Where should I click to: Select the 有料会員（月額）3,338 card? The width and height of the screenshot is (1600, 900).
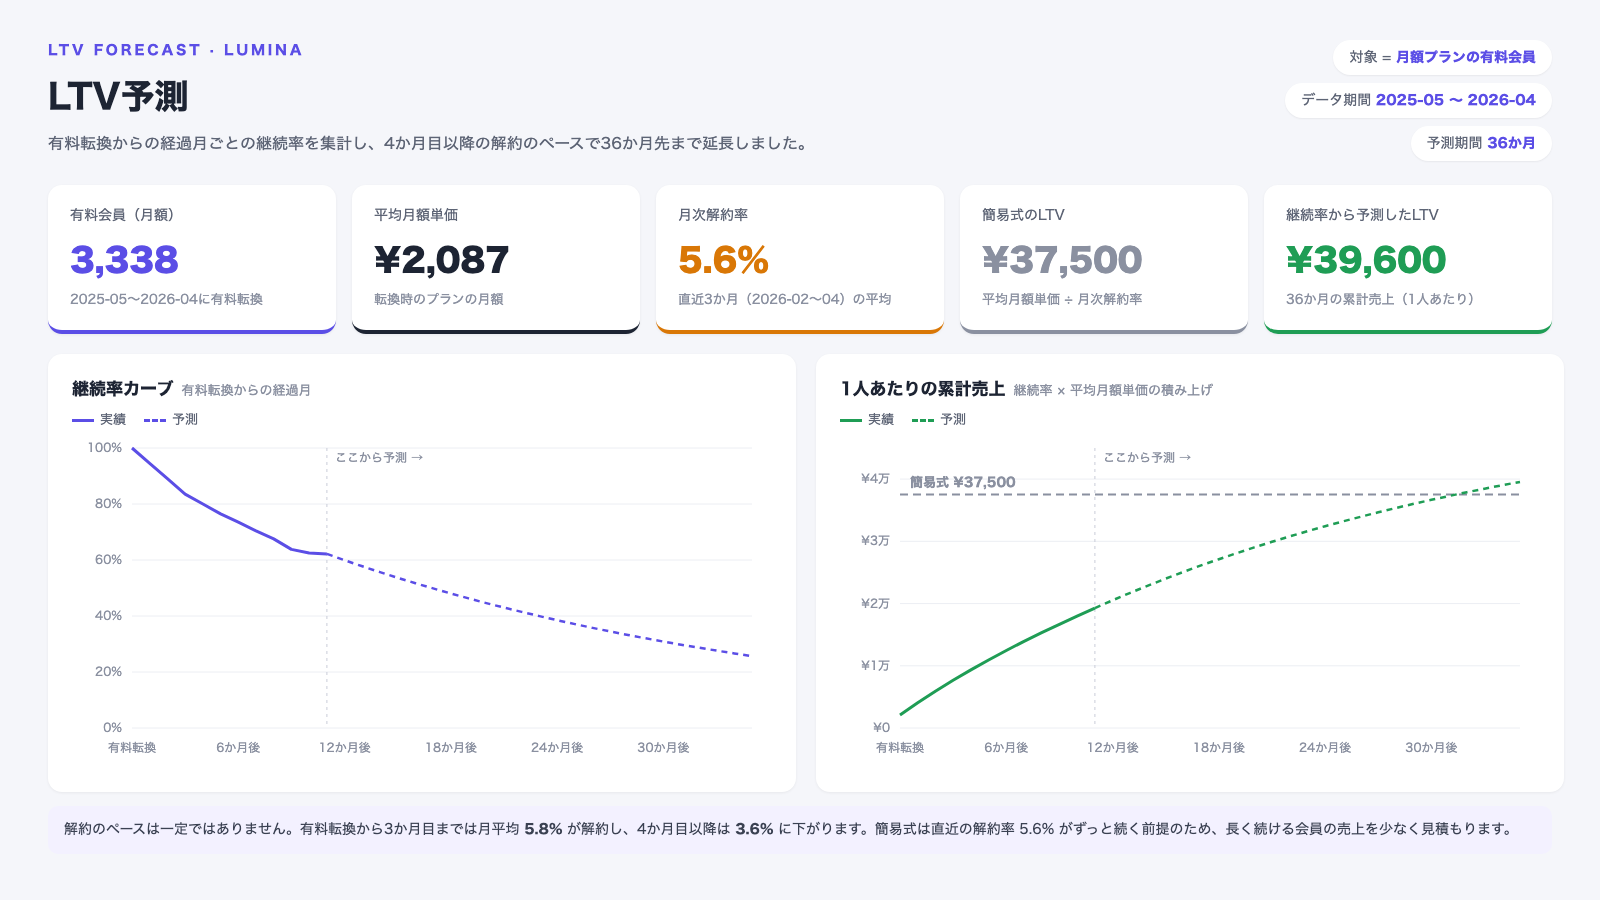pos(192,259)
